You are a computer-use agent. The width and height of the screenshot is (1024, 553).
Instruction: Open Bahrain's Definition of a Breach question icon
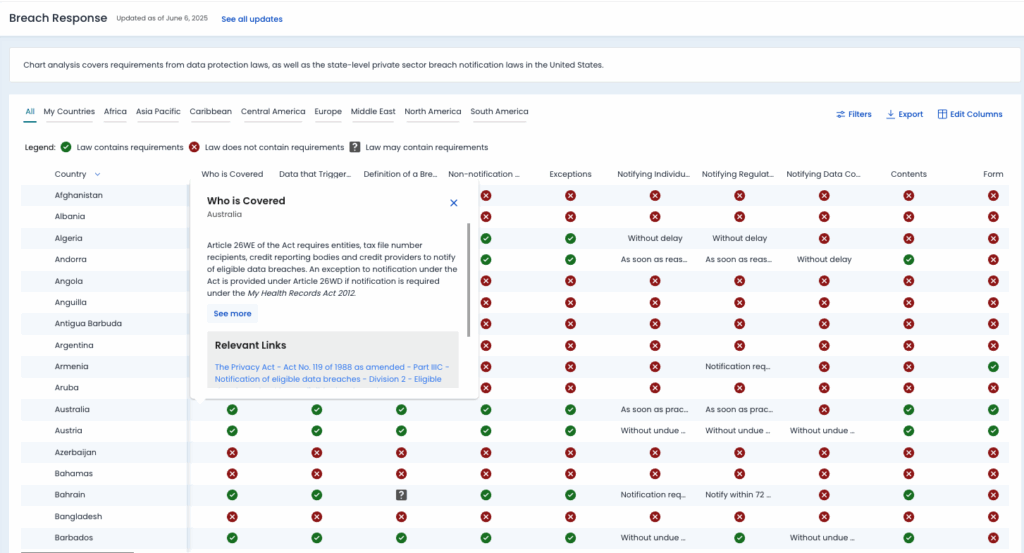coord(401,495)
